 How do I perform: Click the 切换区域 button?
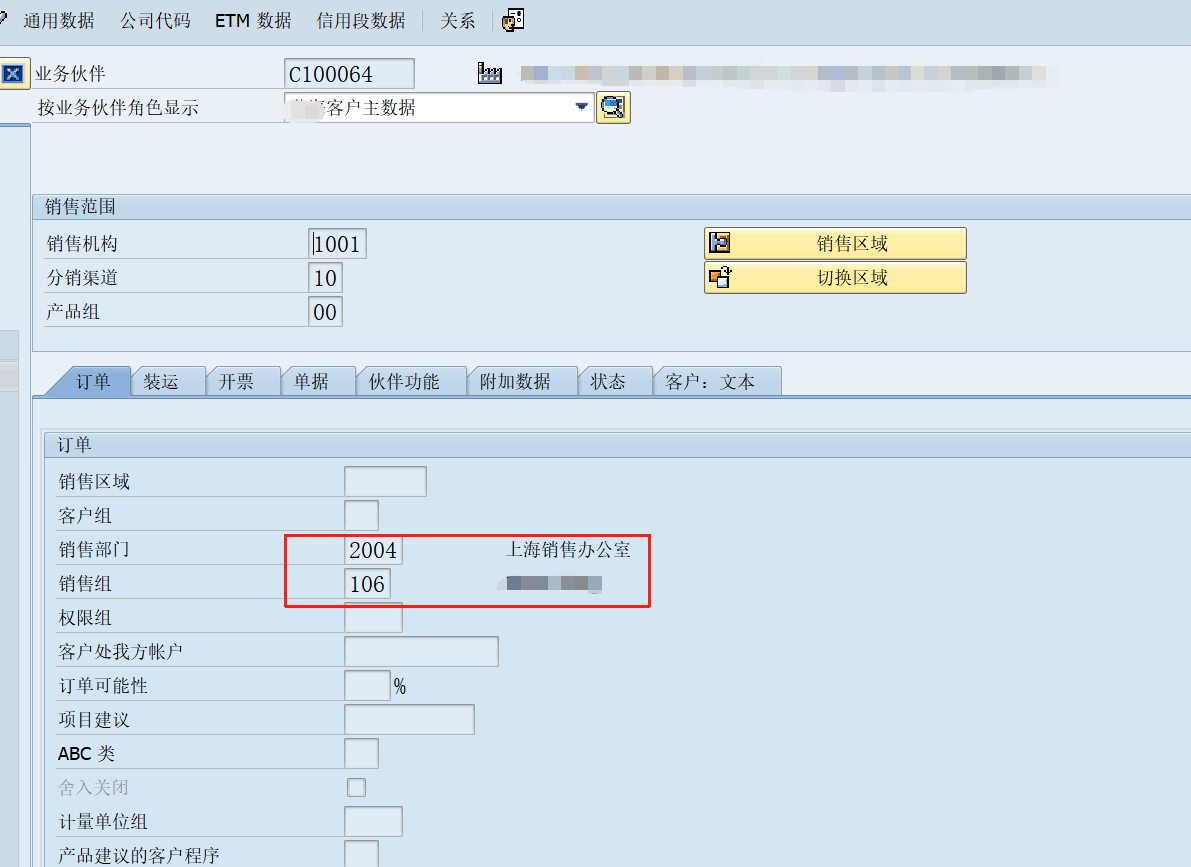pyautogui.click(x=836, y=277)
